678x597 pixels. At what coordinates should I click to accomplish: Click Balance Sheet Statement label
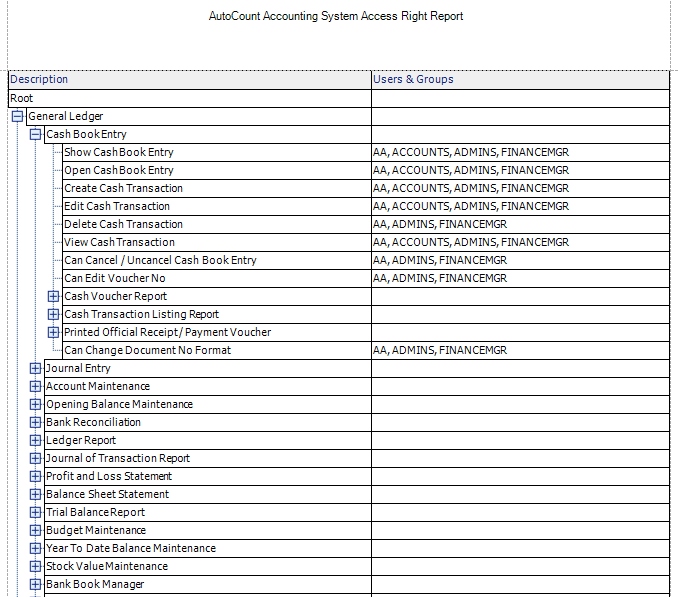tap(108, 495)
